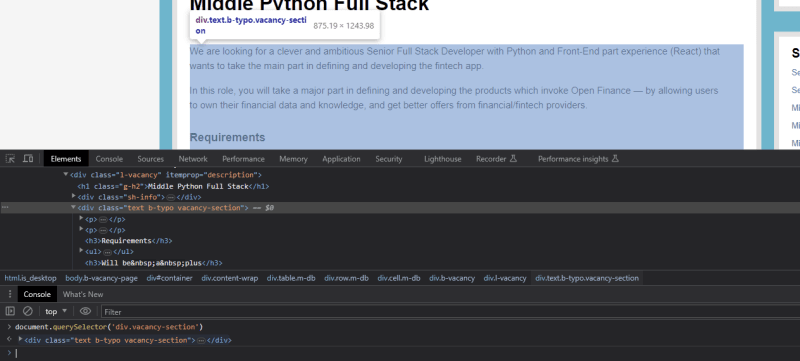
Task: Expand the console result div node
Action: point(20,339)
